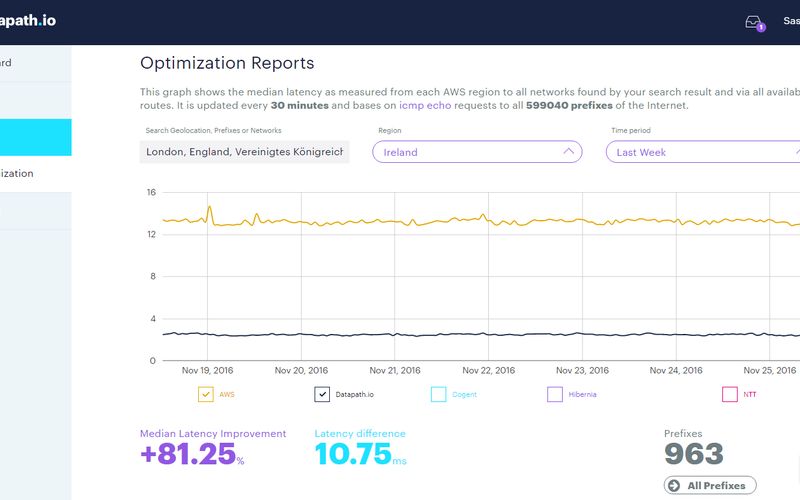Click the All Prefixes button

pos(709,486)
